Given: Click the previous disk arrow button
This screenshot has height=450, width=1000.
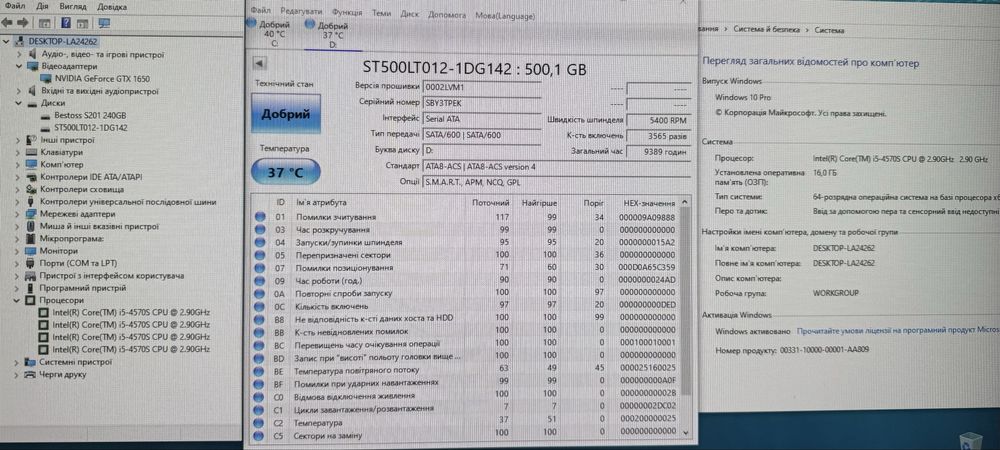Looking at the screenshot, I should coord(260,63).
